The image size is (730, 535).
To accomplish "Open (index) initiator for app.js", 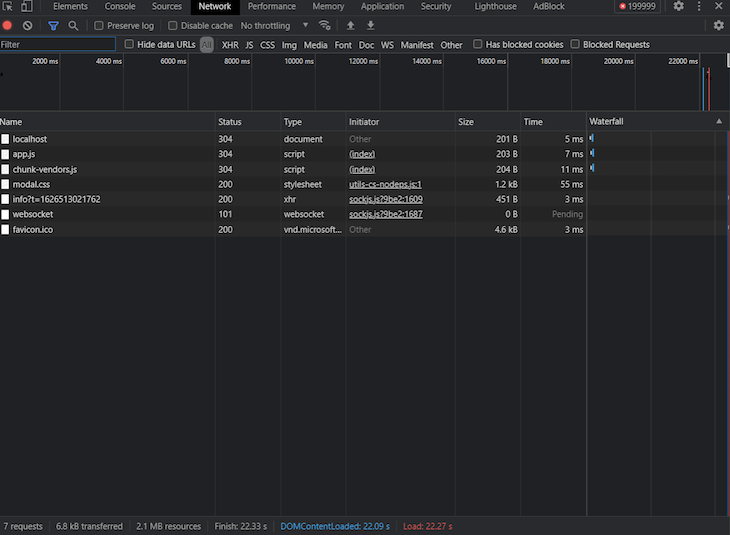I will (362, 154).
